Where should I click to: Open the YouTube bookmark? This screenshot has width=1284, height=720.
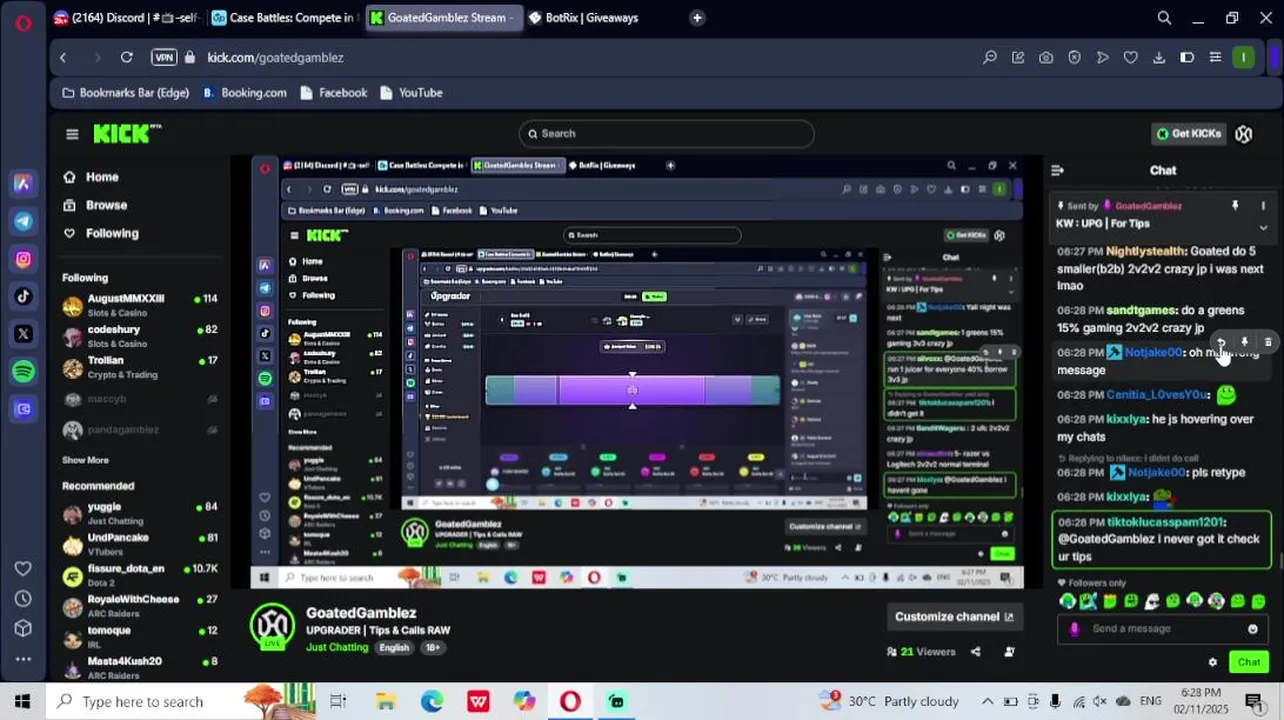tap(411, 93)
